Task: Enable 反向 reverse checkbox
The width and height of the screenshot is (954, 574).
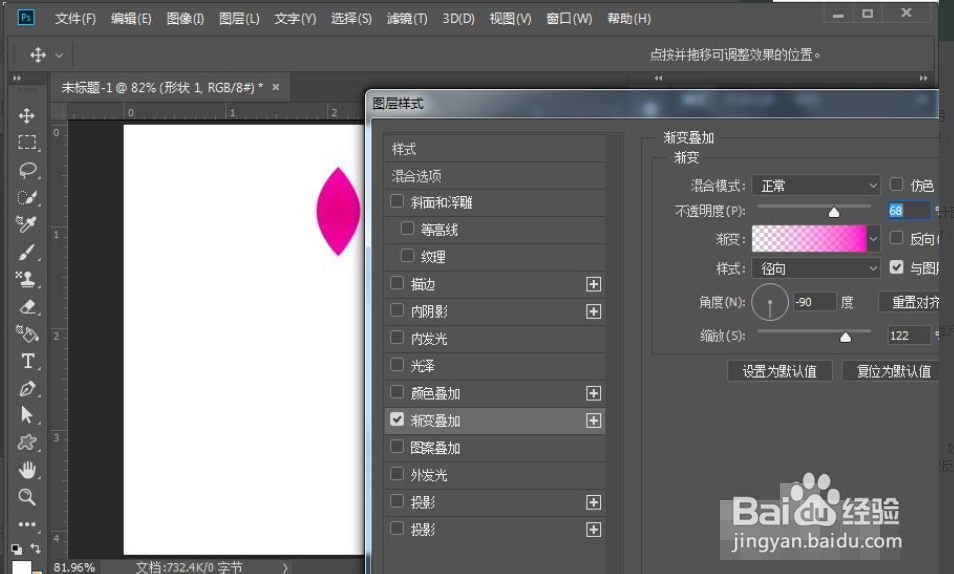Action: 896,237
